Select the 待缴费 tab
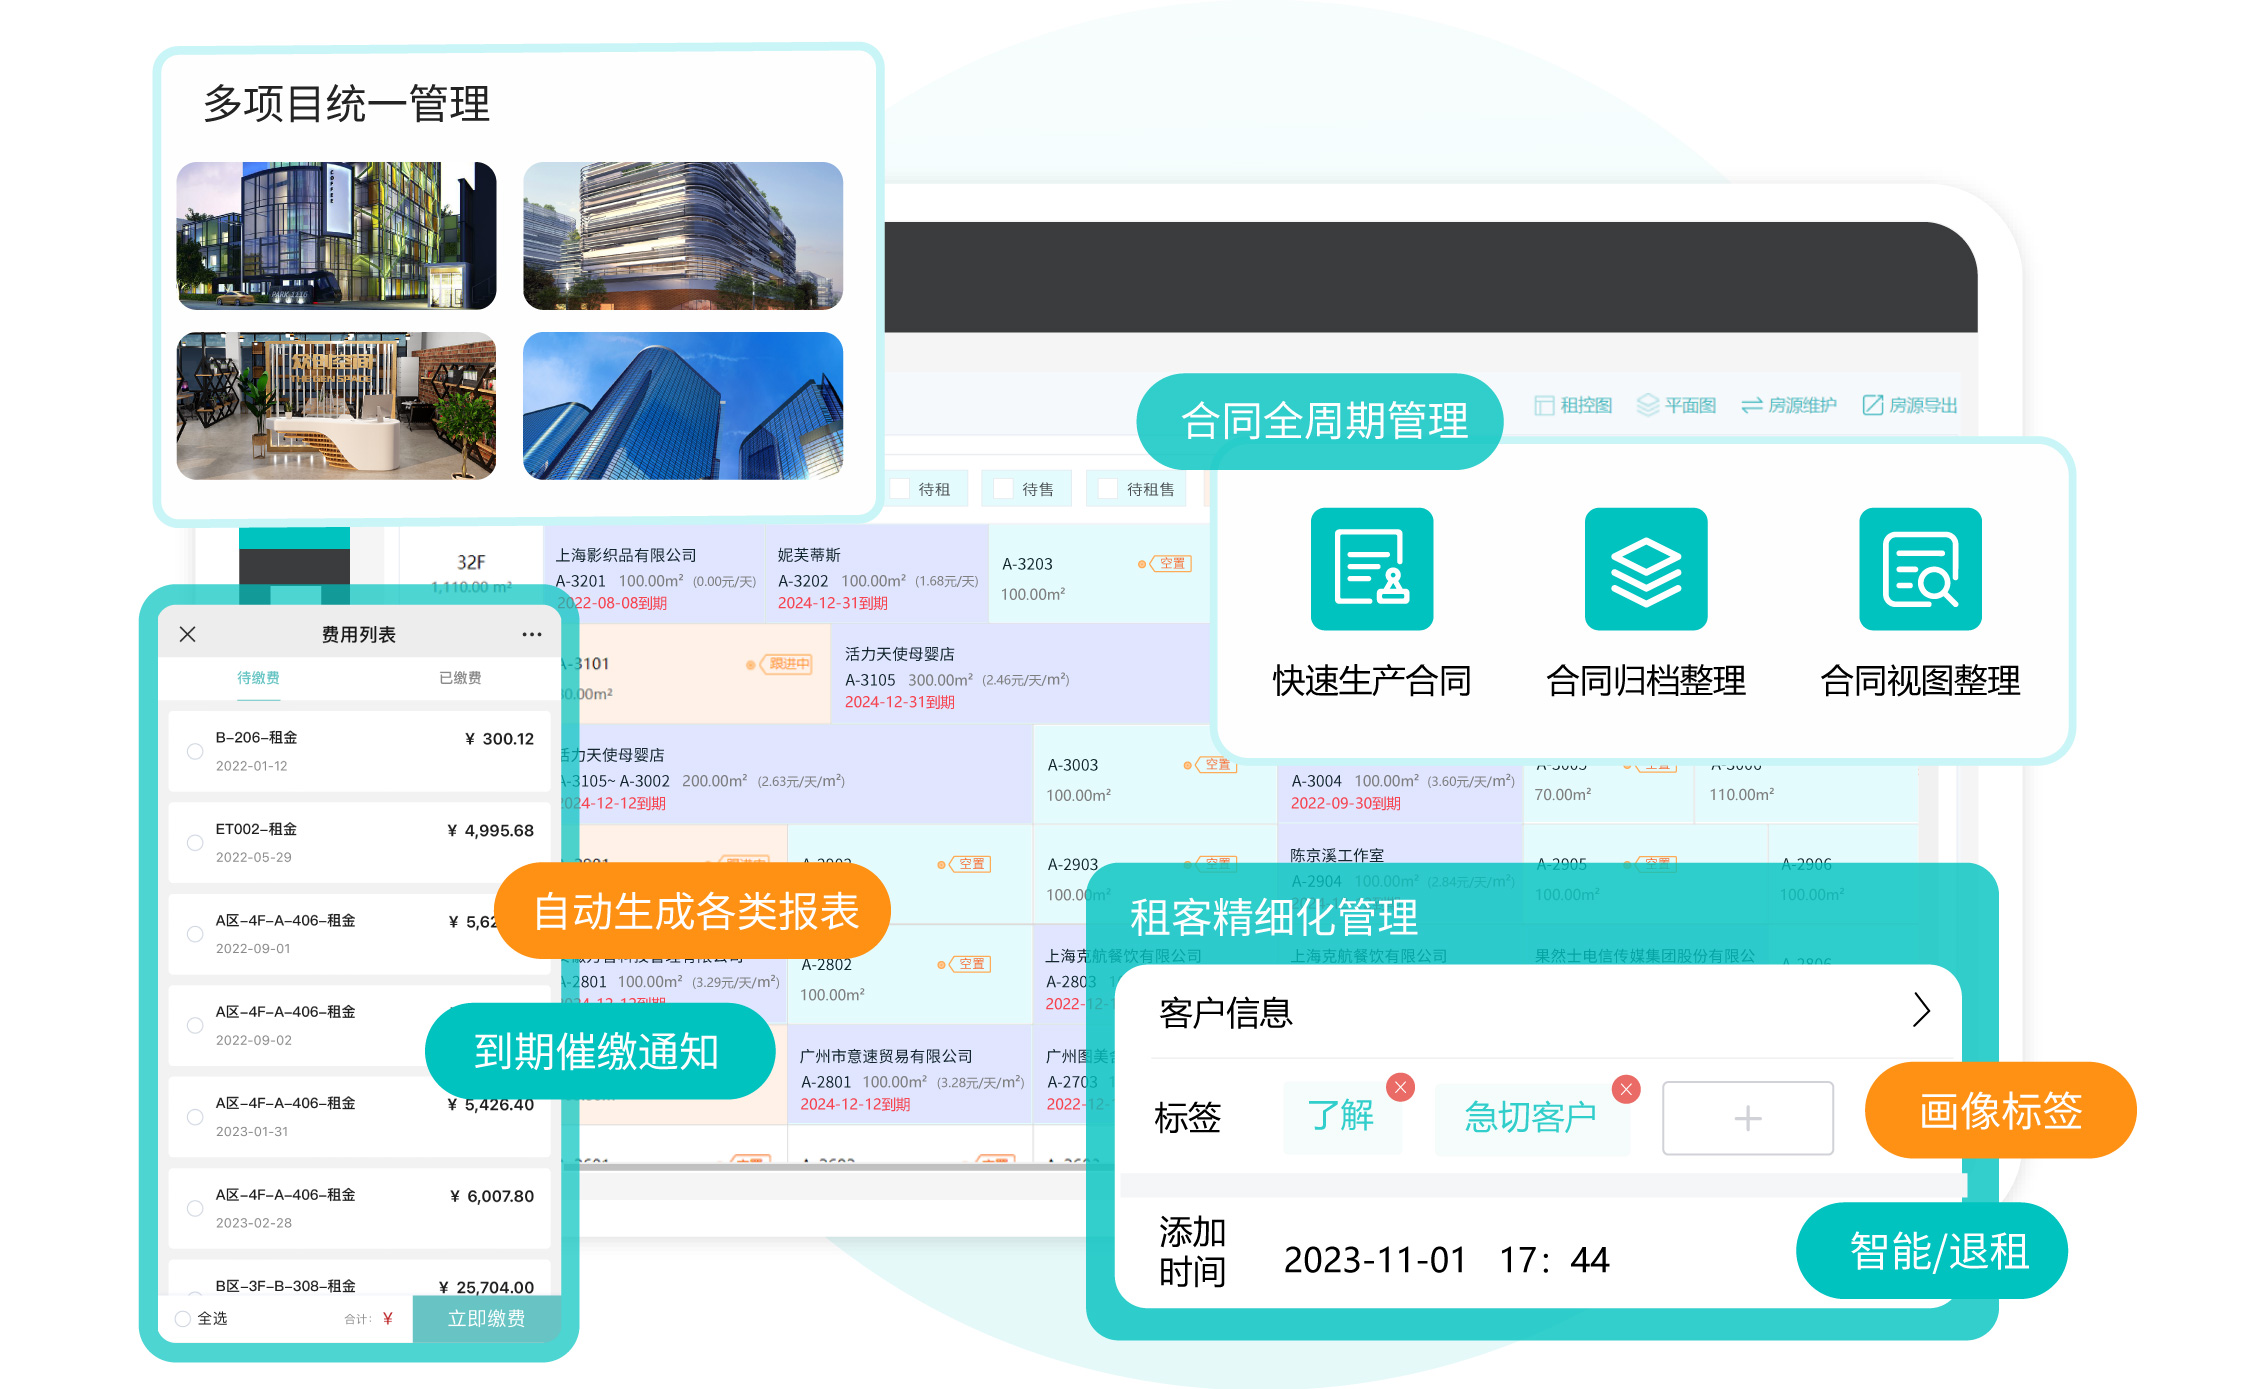 tap(258, 677)
